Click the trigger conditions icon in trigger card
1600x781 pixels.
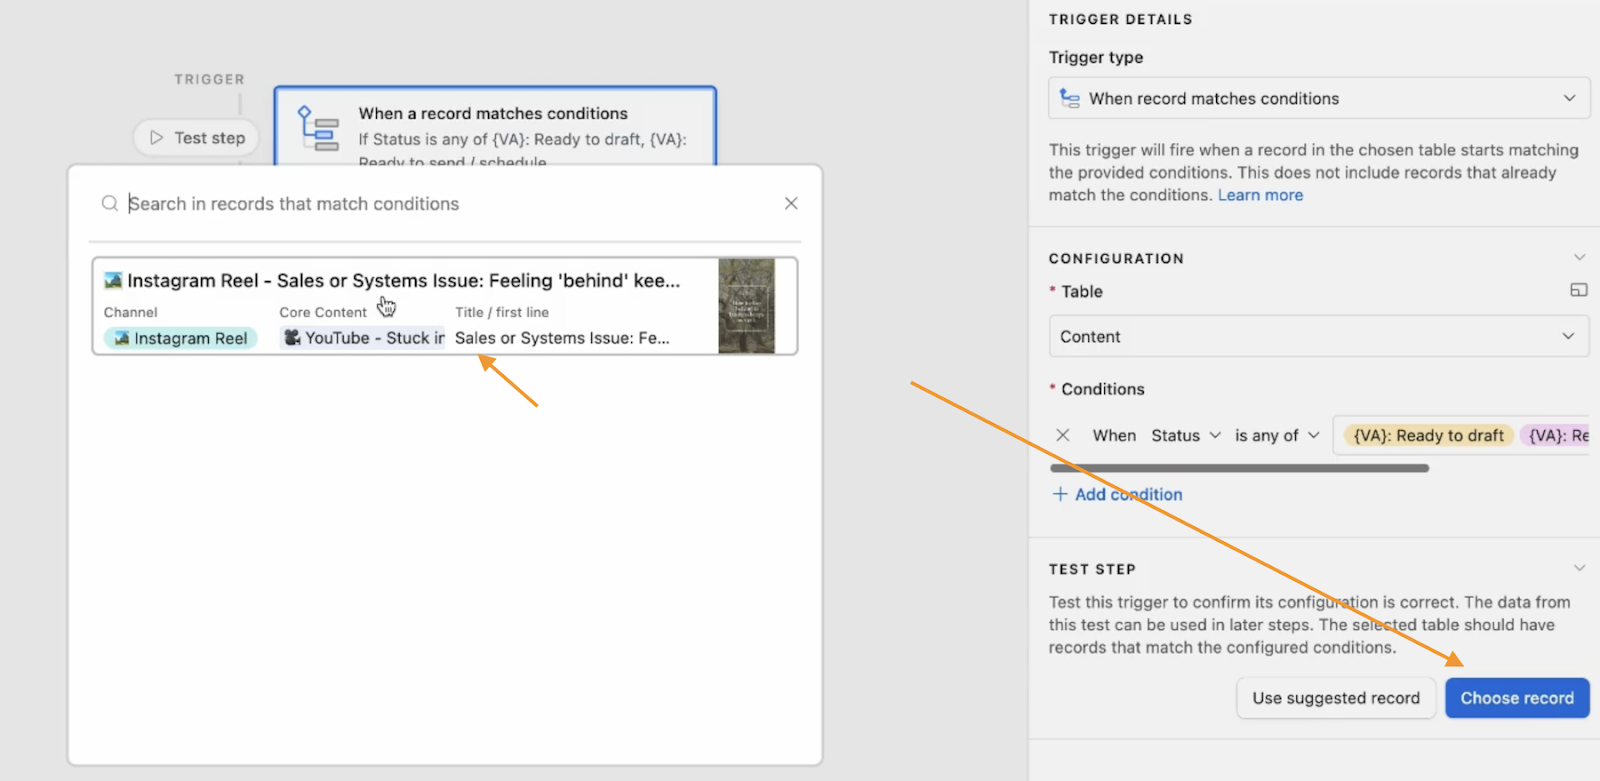(x=318, y=128)
